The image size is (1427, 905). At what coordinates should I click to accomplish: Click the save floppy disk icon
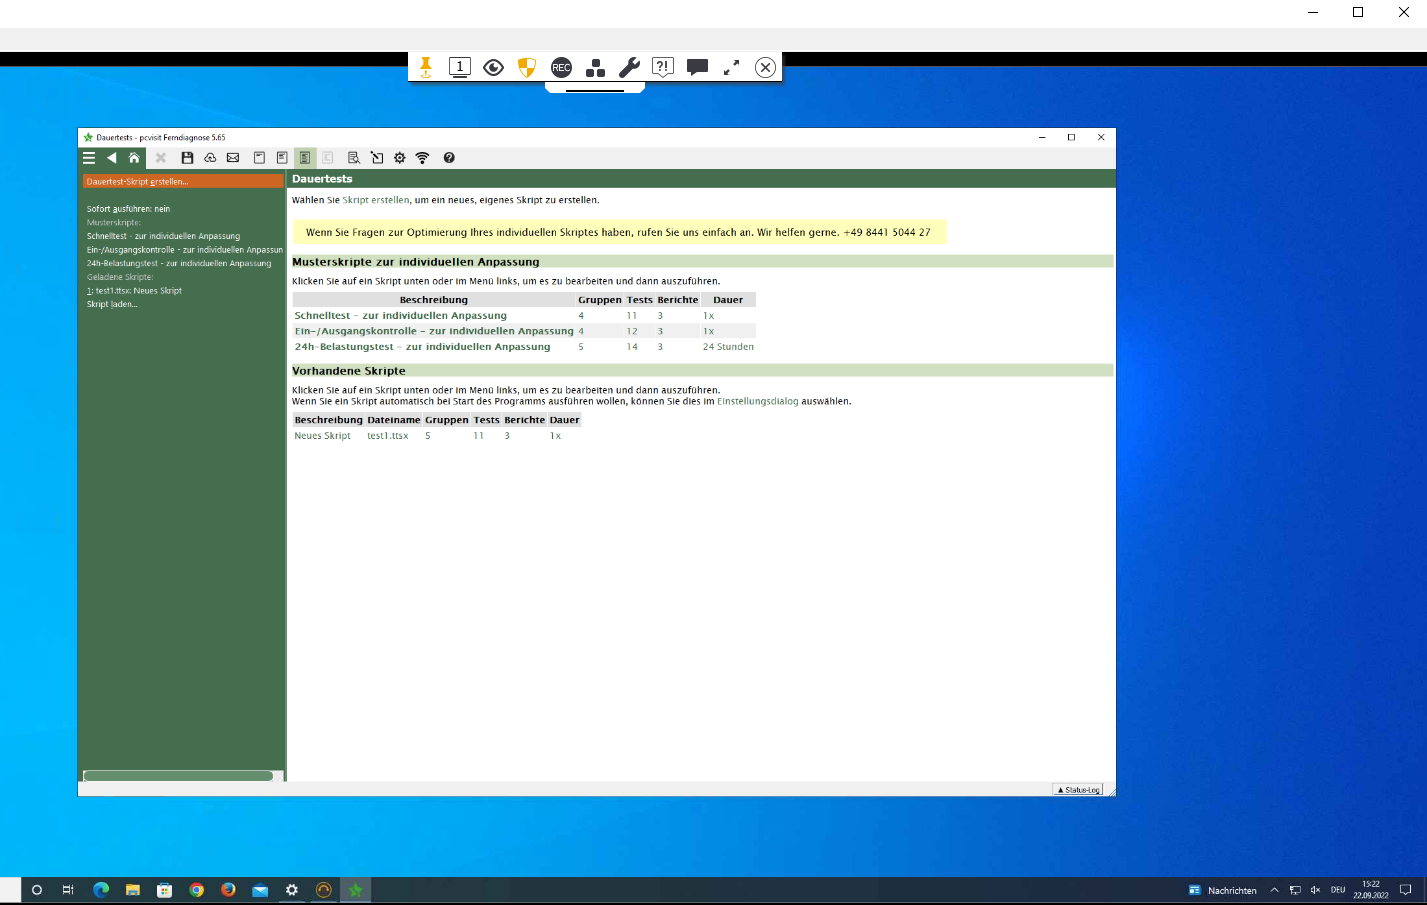187,158
